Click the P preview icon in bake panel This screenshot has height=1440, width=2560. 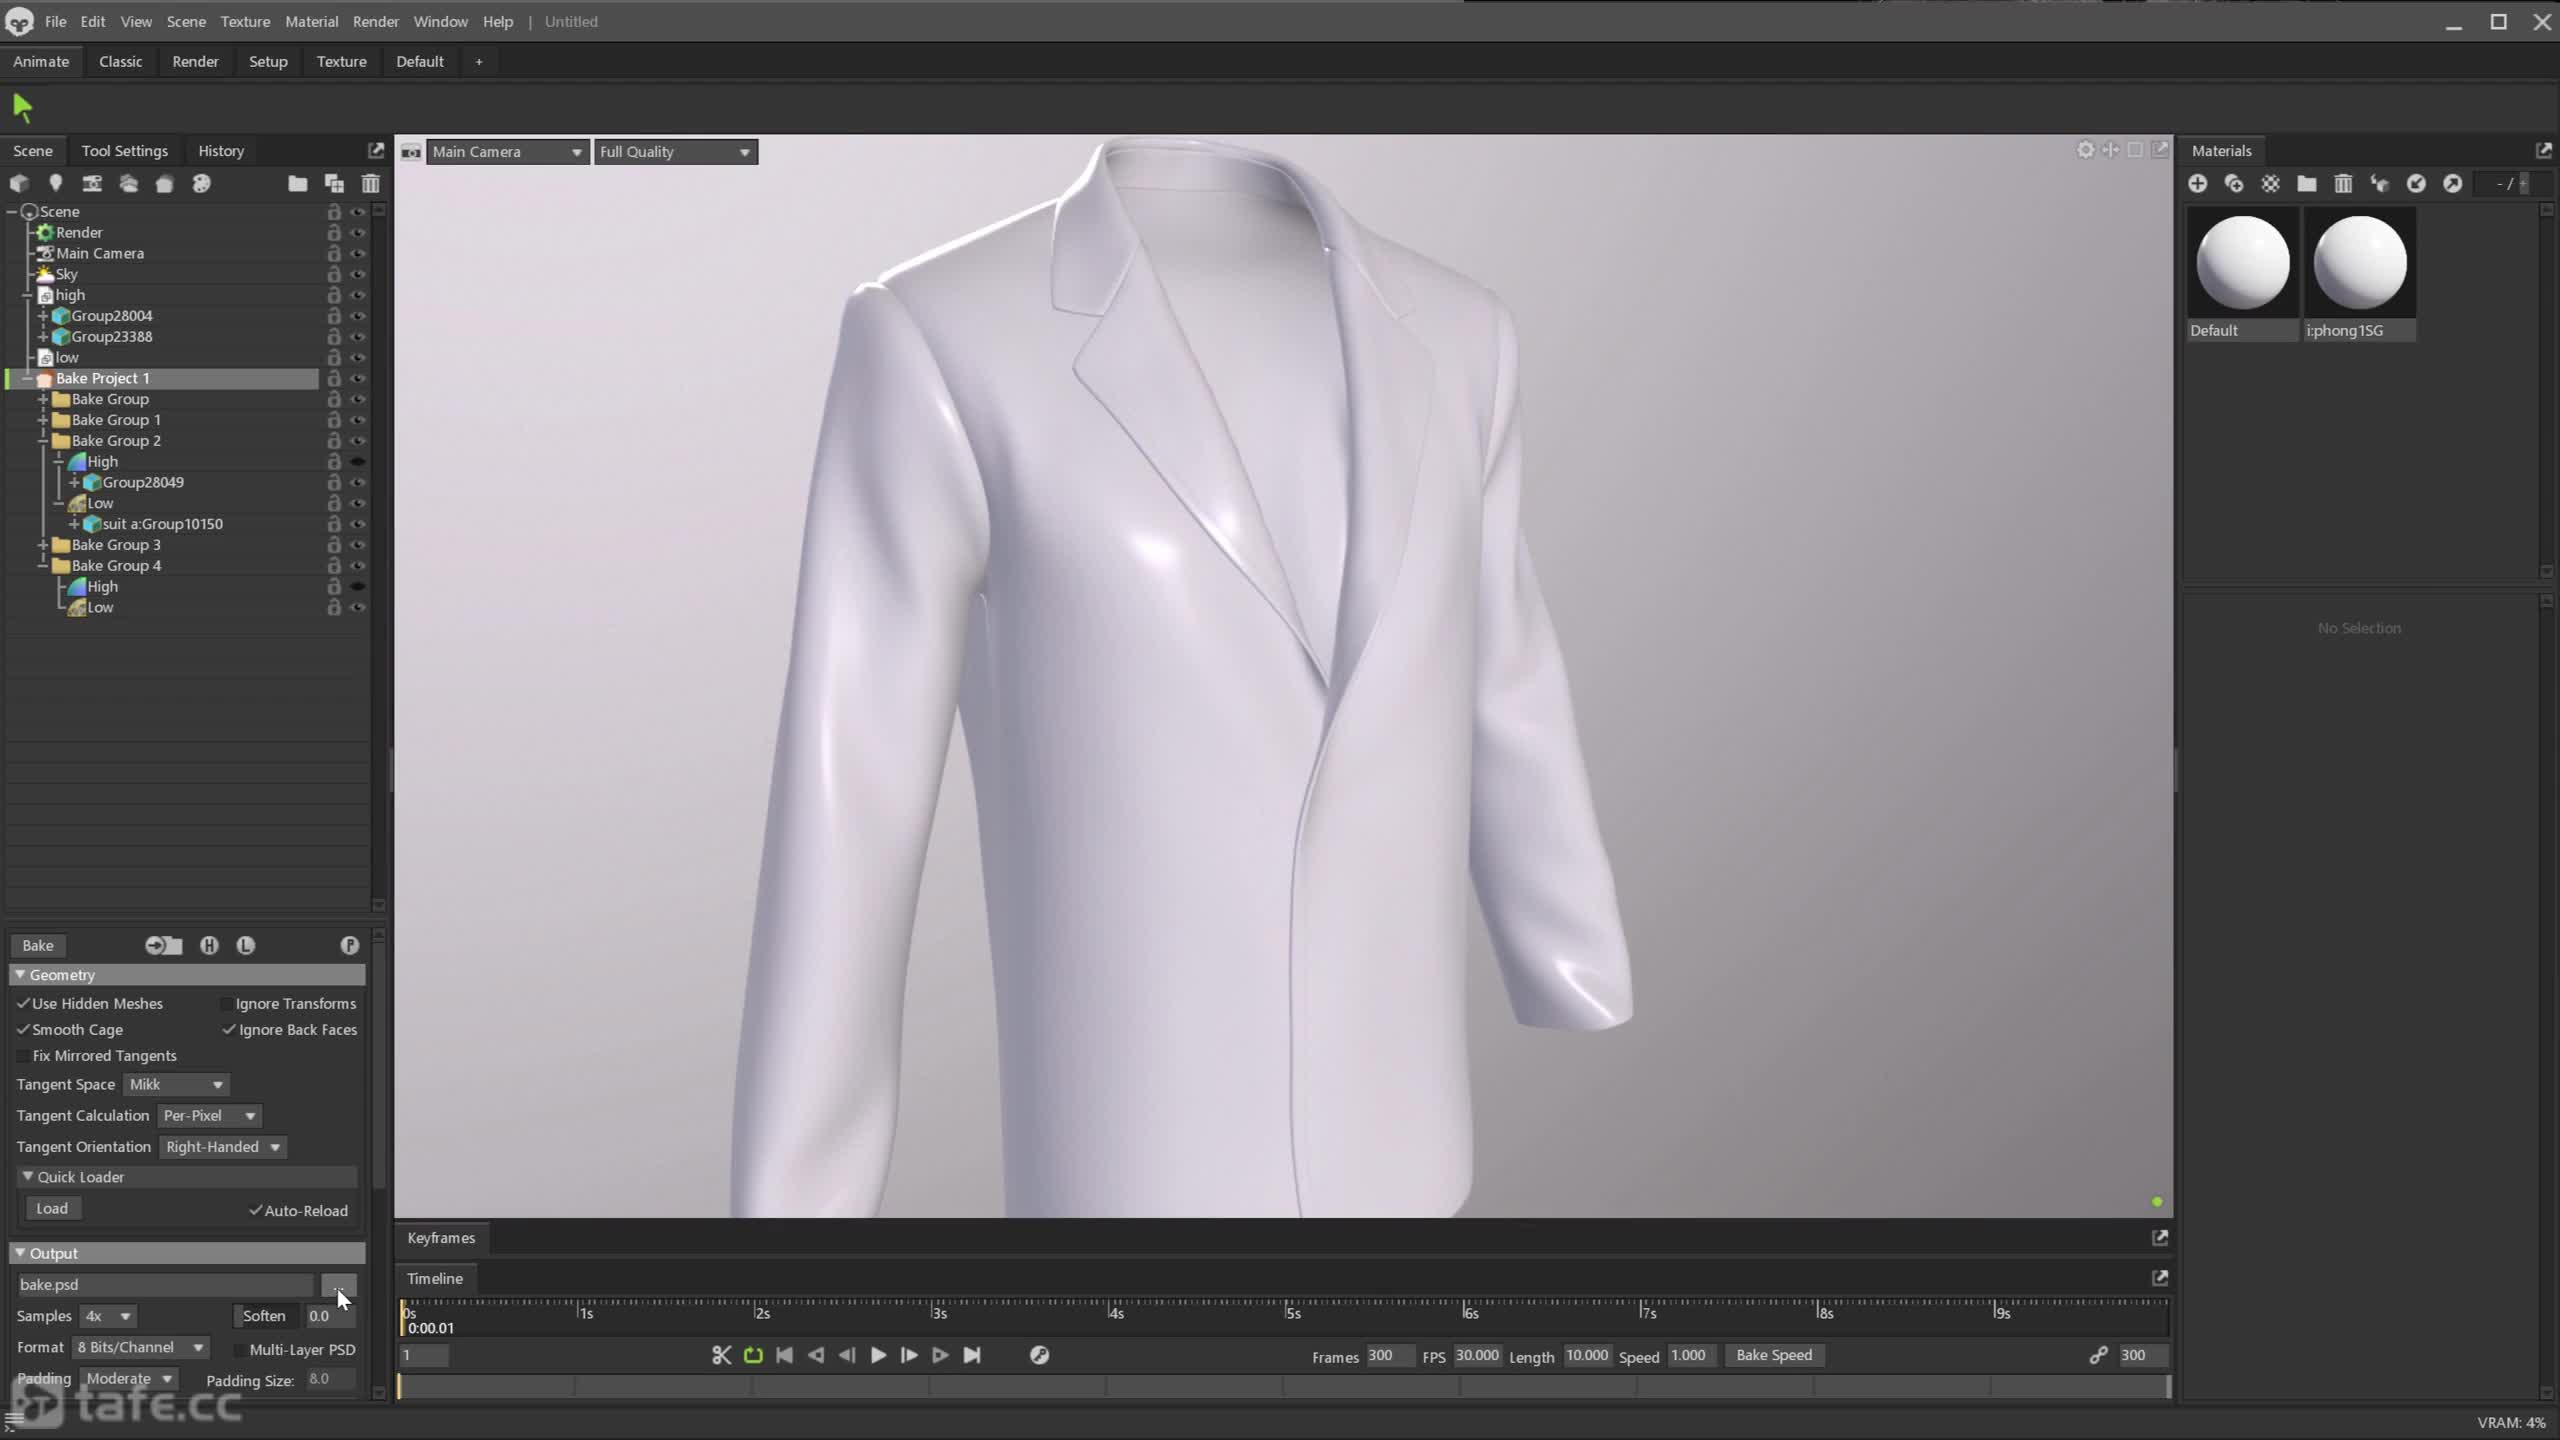pyautogui.click(x=349, y=945)
